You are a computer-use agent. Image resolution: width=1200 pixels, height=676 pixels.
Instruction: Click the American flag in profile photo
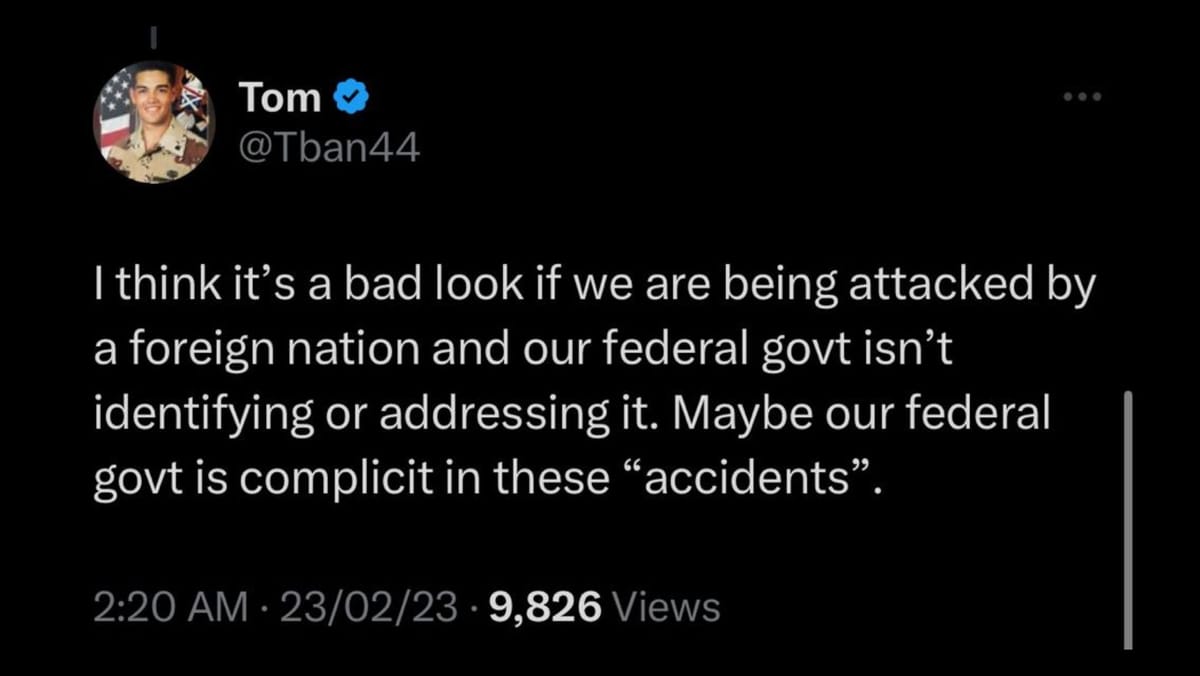(113, 112)
